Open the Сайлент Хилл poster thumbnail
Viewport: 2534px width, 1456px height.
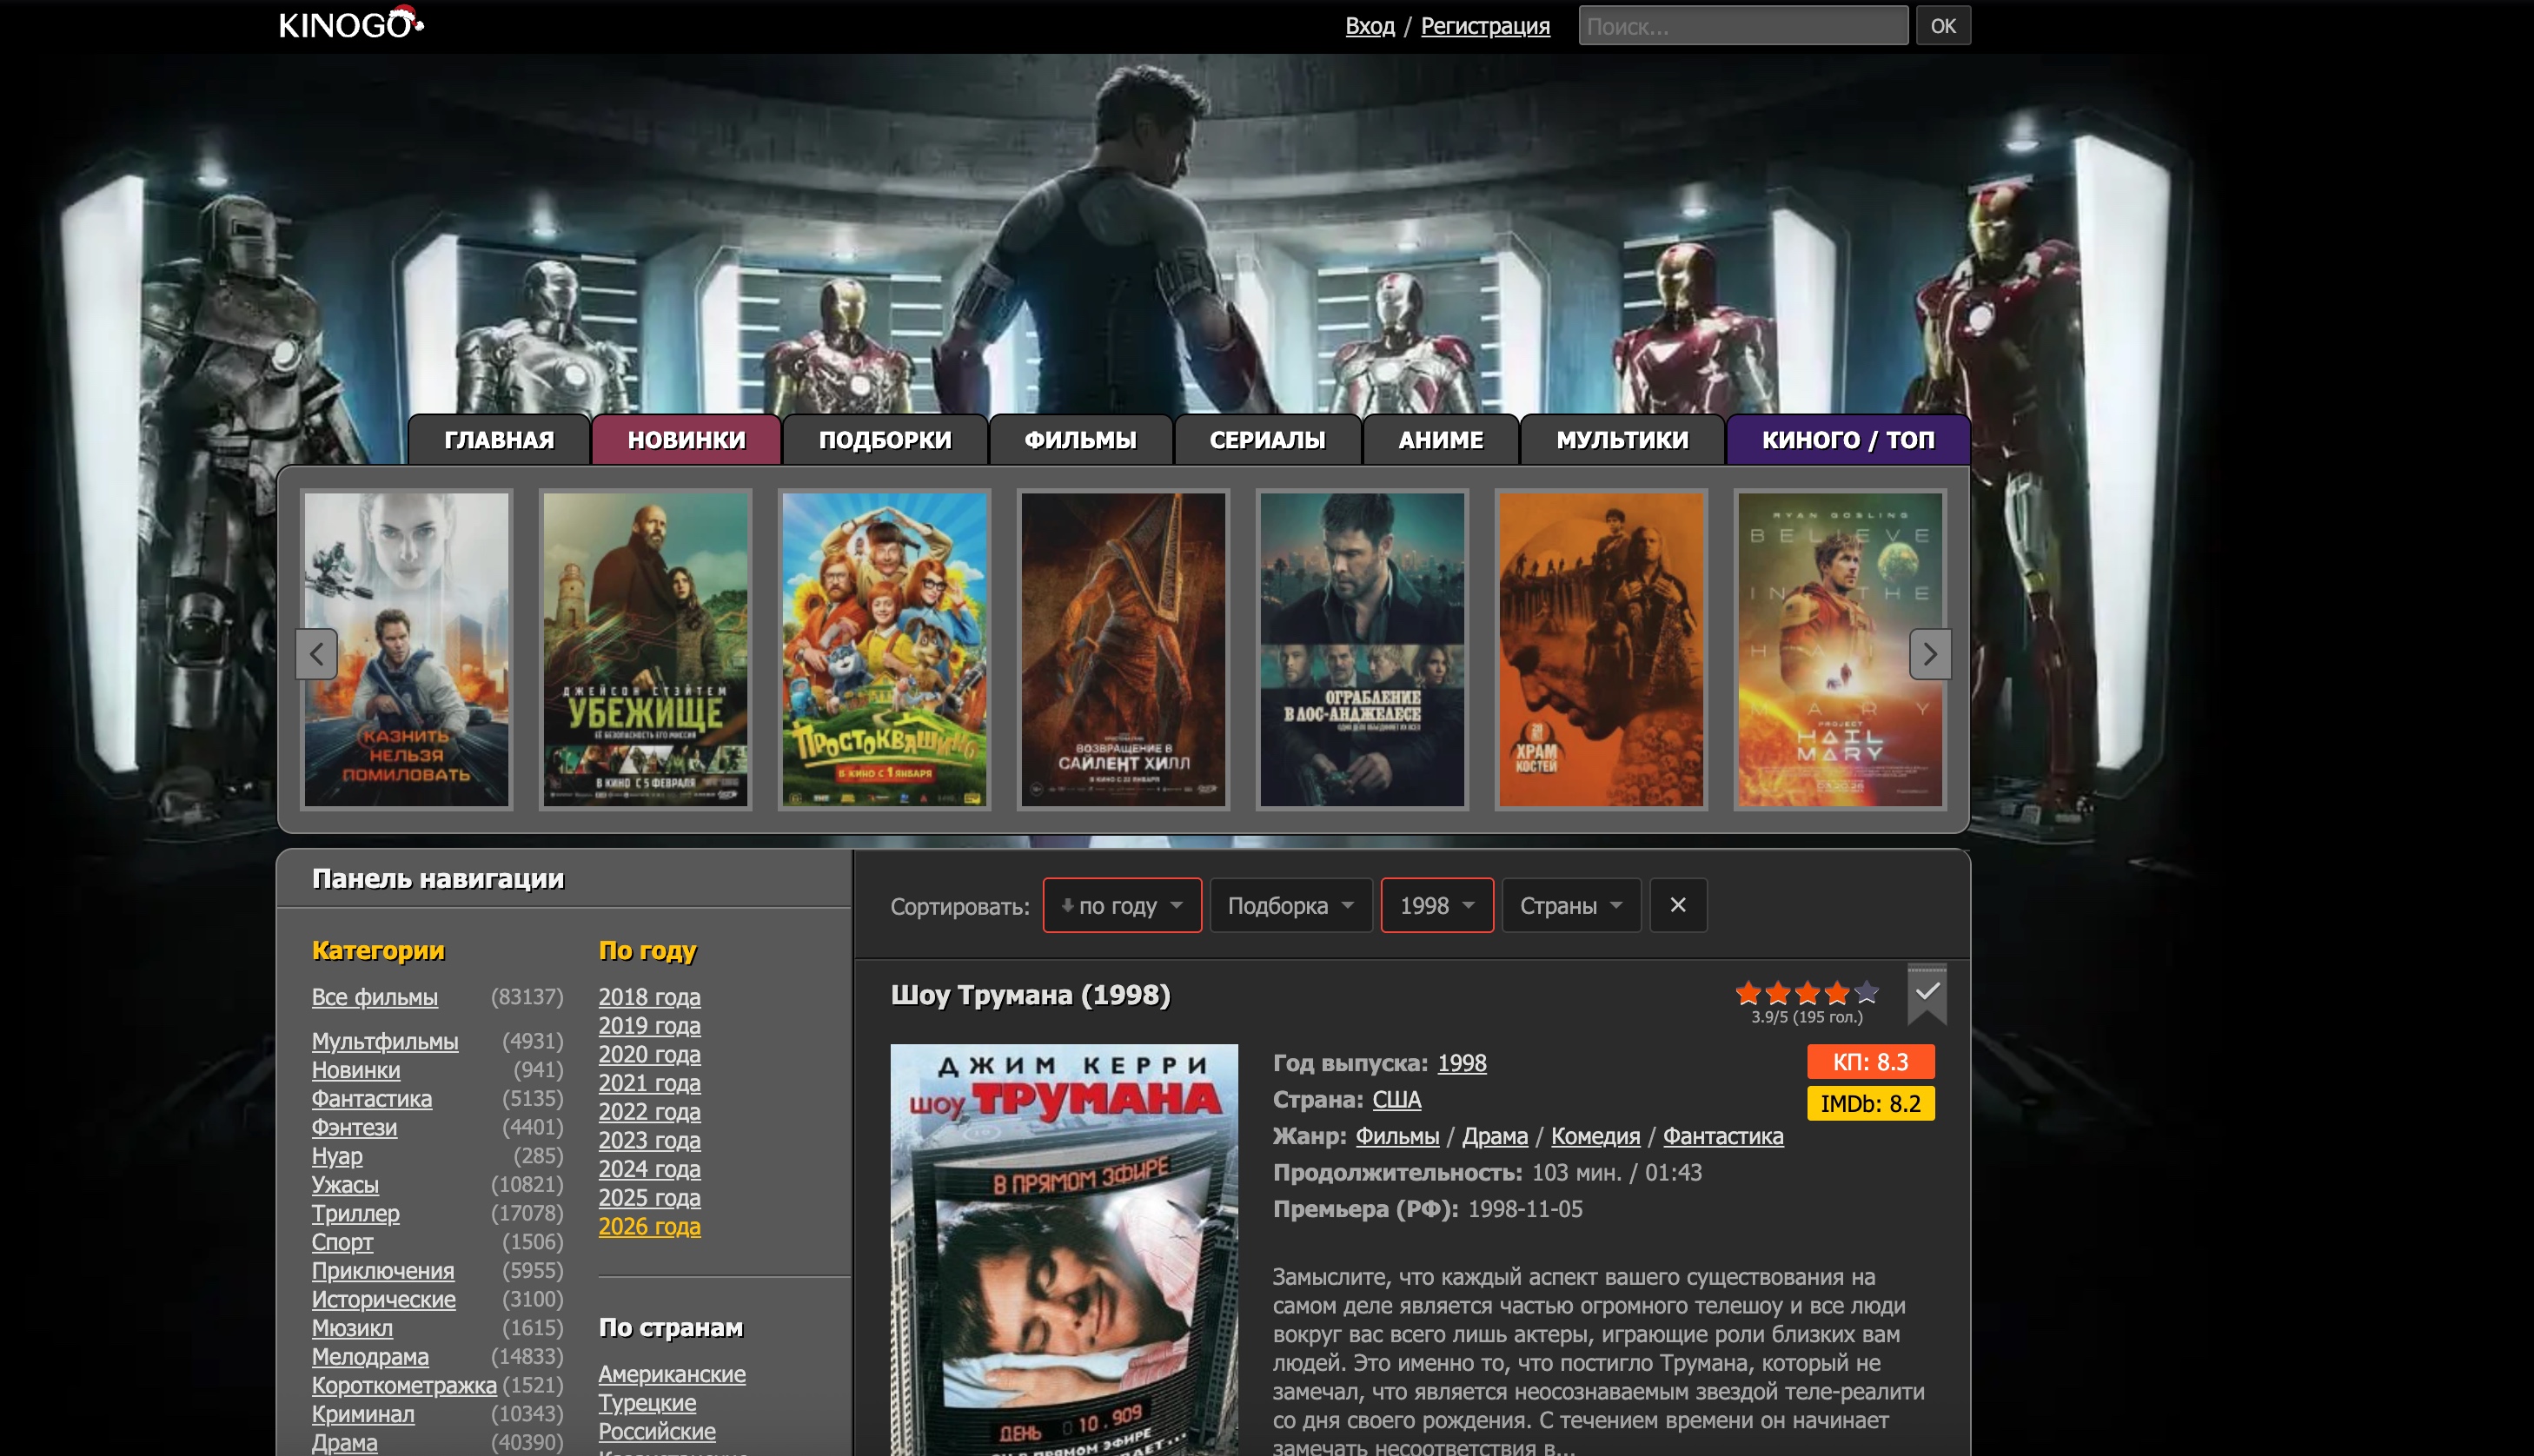click(x=1122, y=650)
